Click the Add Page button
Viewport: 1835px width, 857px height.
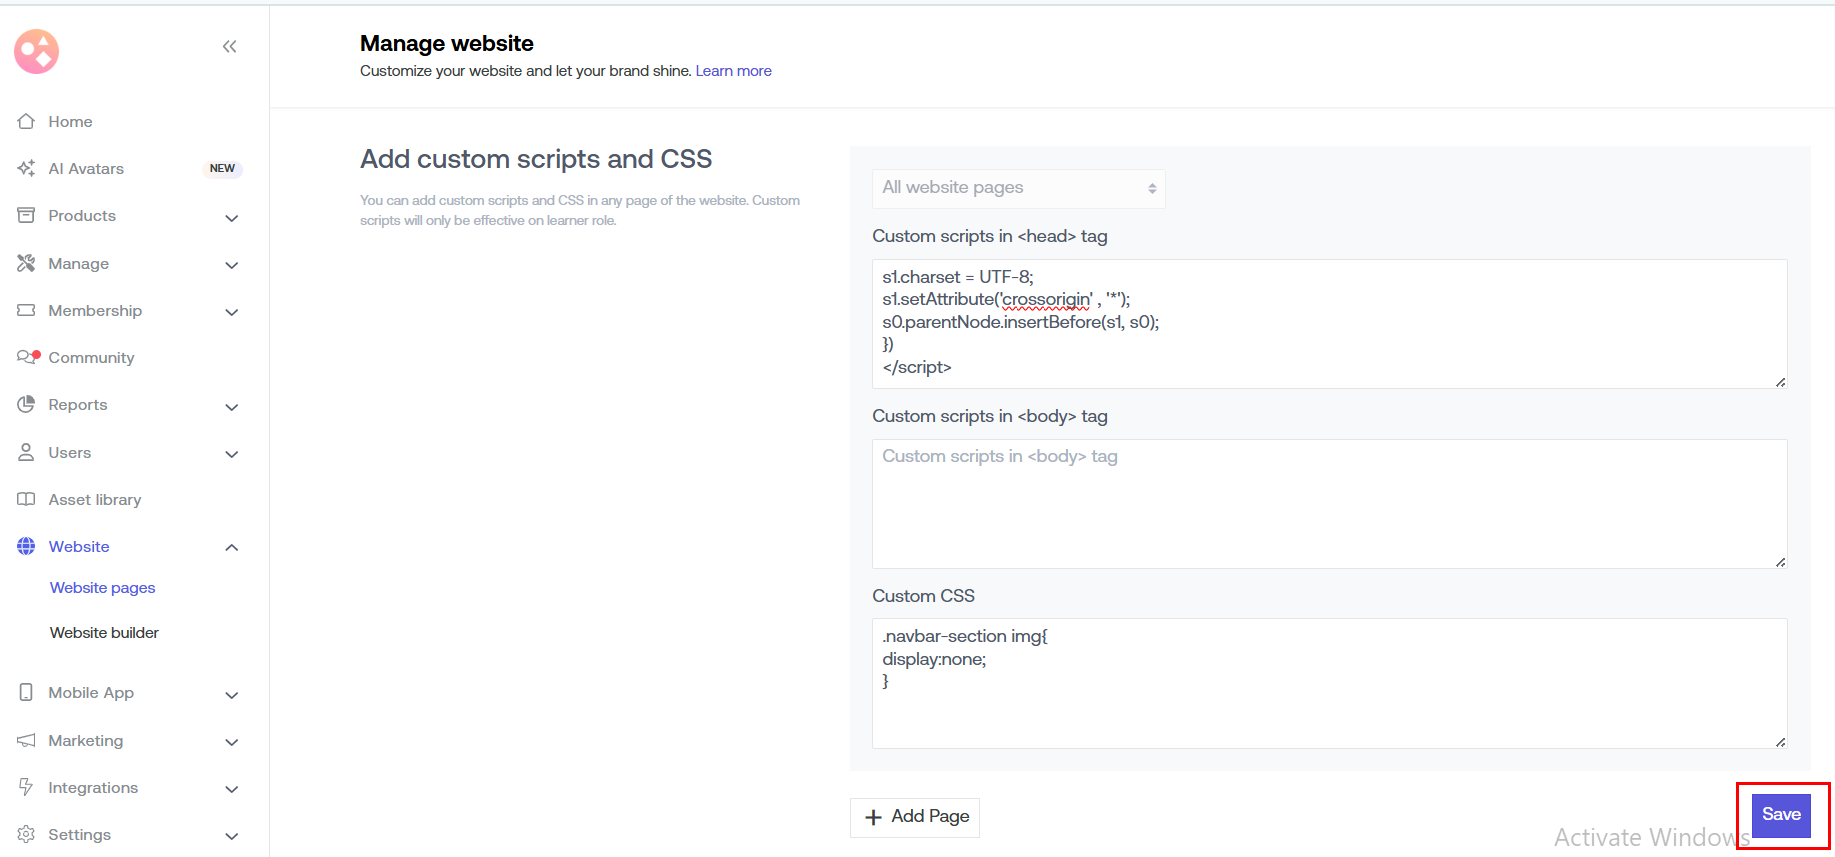915,817
